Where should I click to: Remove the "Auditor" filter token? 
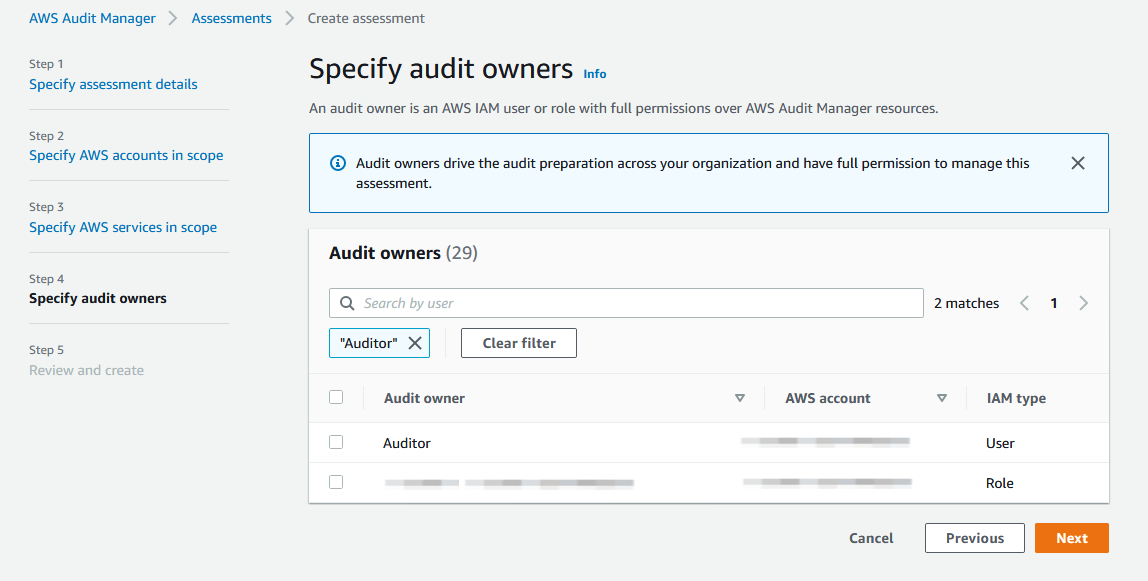click(x=414, y=343)
